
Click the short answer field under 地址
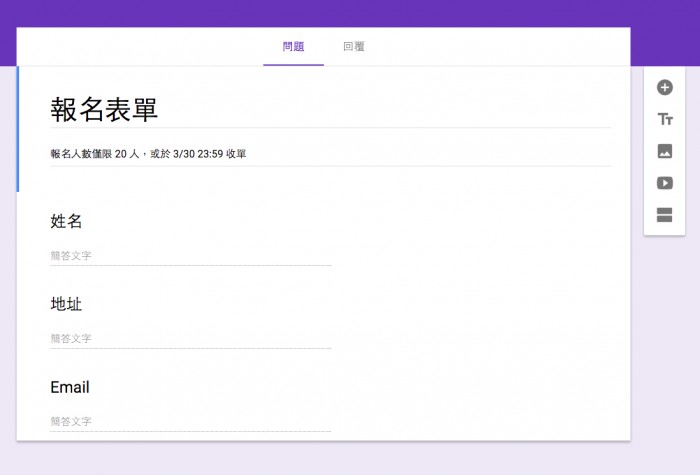(x=190, y=339)
